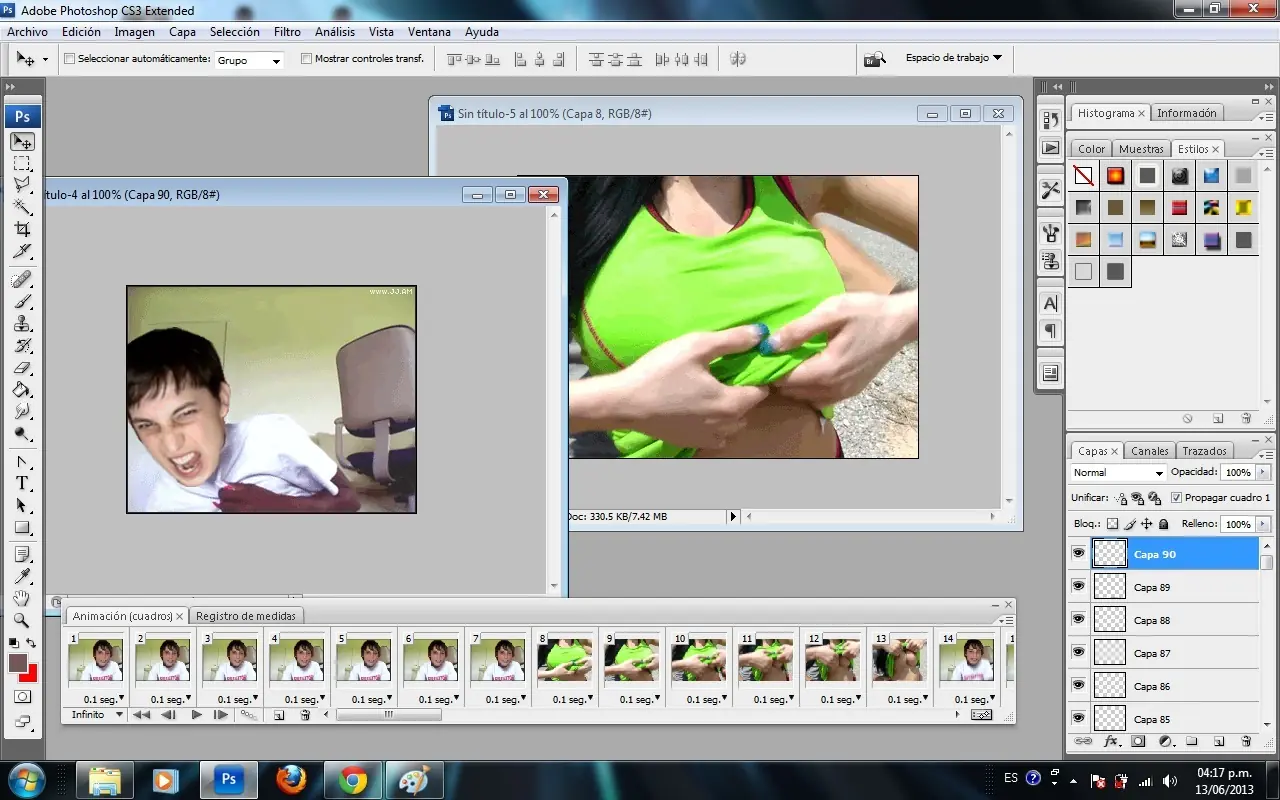
Task: Toggle Quick Mask mode
Action: [x=22, y=697]
